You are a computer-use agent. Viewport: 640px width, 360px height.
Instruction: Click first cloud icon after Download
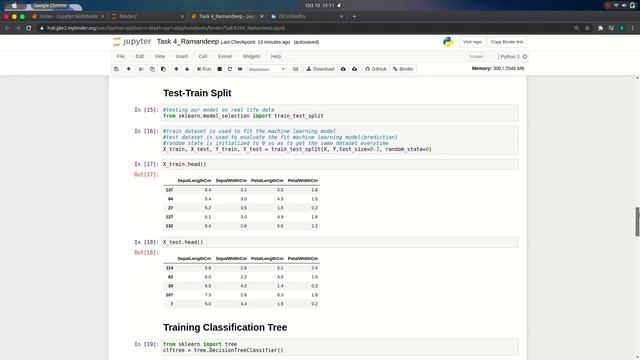point(343,69)
